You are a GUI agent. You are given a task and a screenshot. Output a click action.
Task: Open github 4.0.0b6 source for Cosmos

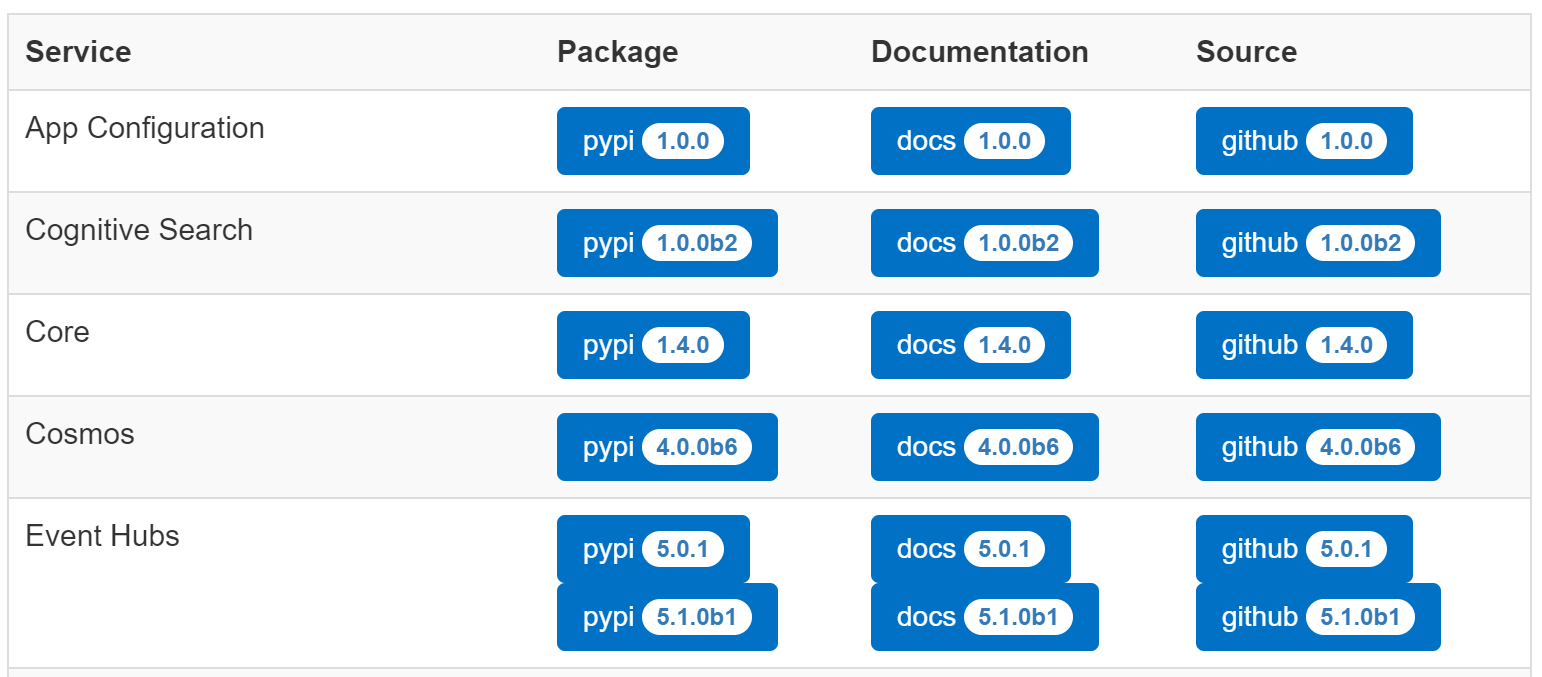click(x=1317, y=447)
